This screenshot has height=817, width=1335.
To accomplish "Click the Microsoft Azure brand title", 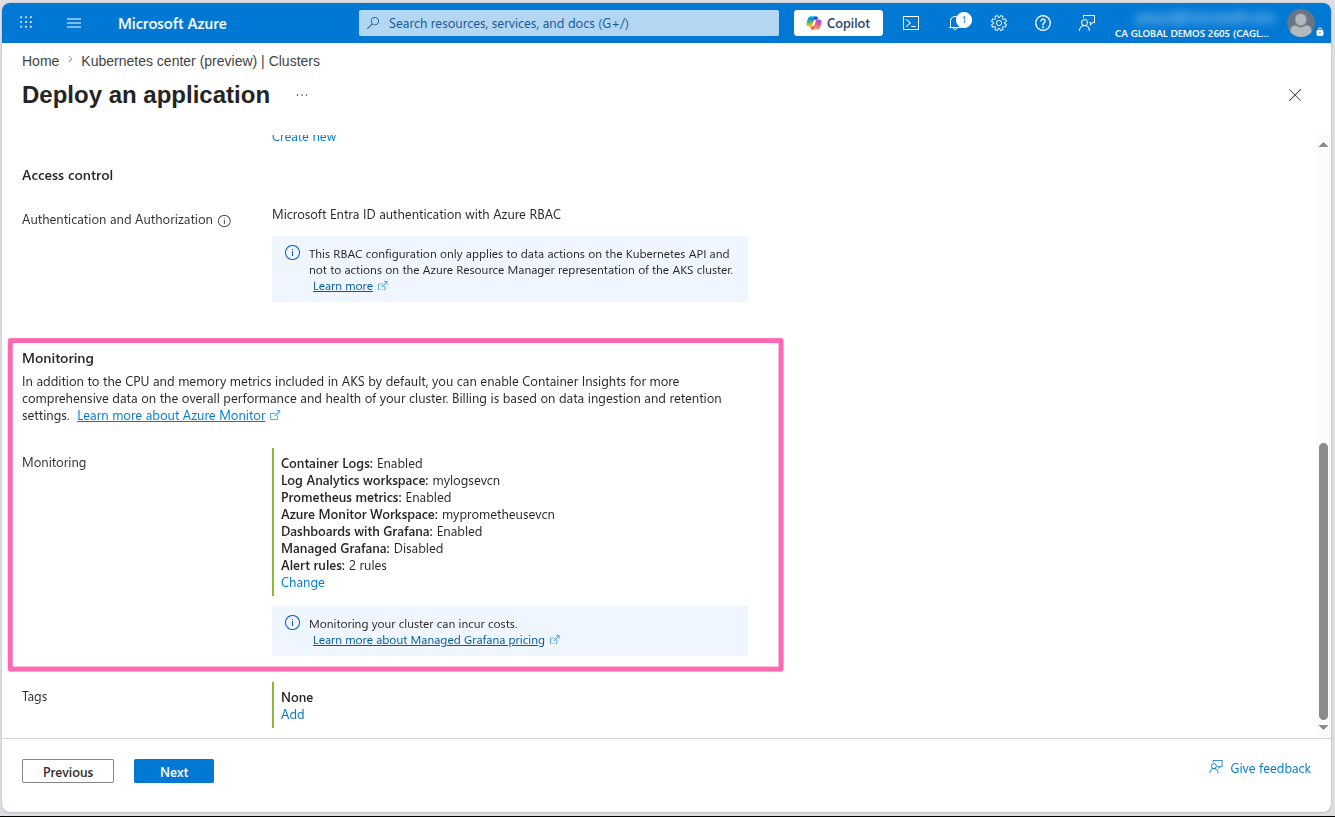I will (172, 23).
